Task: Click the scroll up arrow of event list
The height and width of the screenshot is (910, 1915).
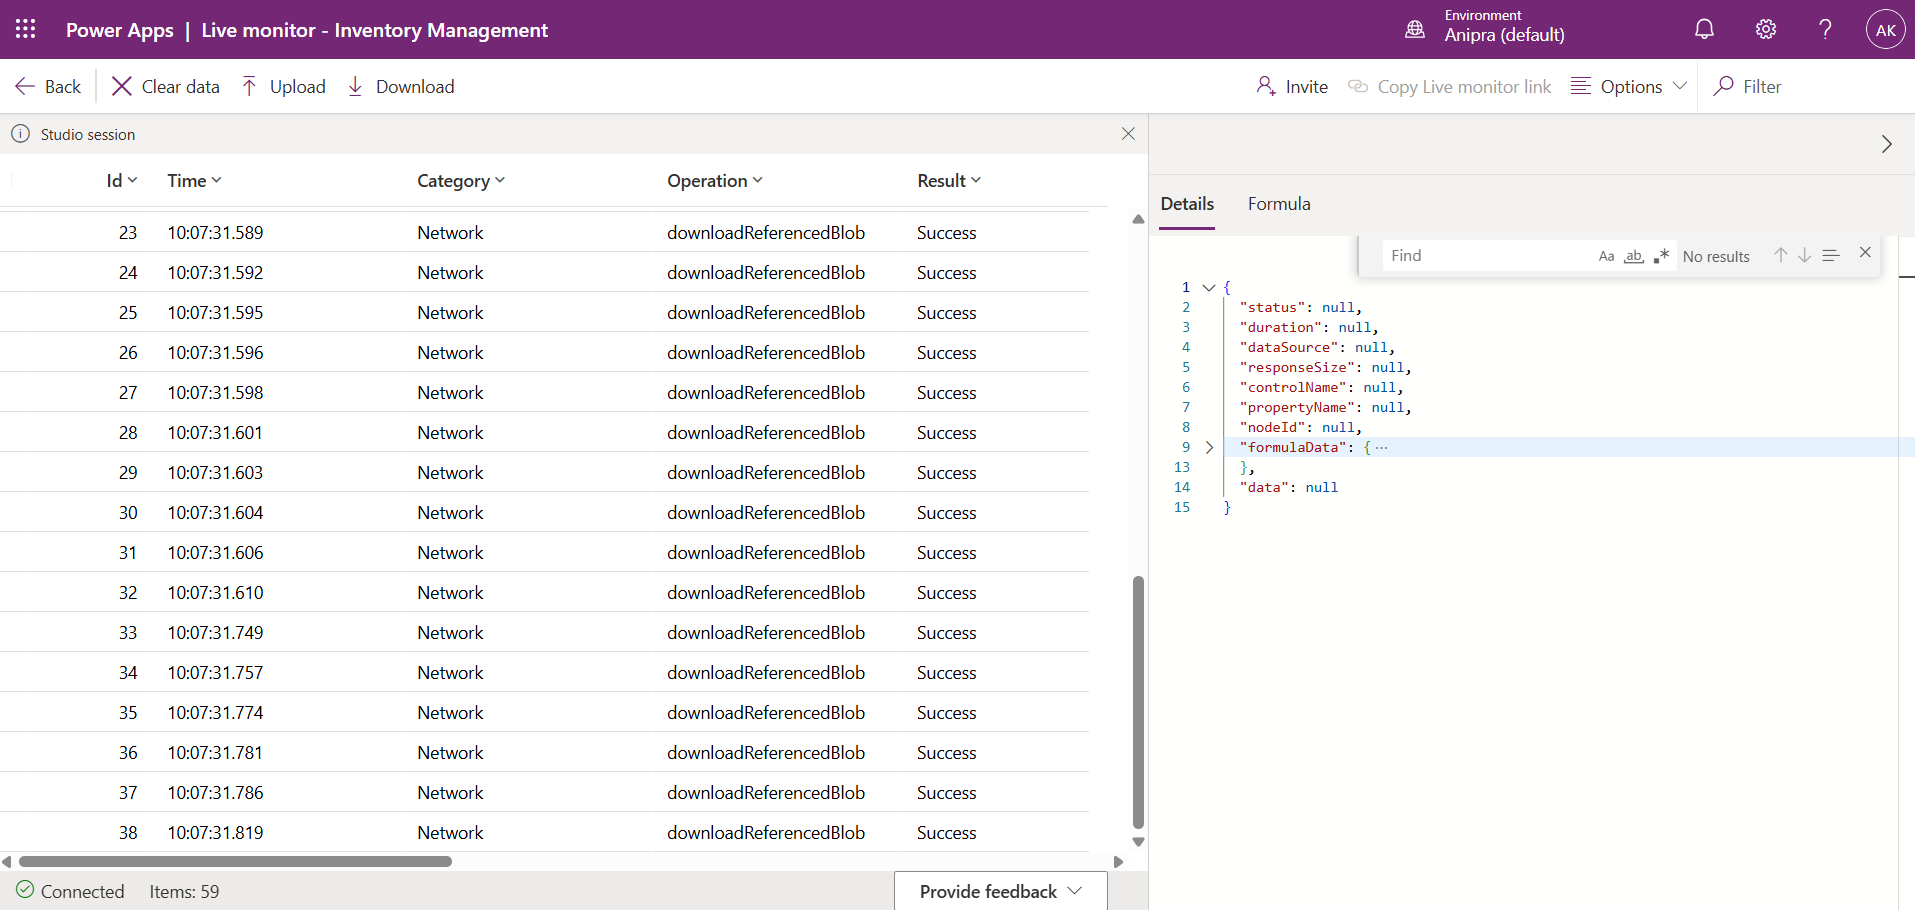Action: [x=1138, y=219]
